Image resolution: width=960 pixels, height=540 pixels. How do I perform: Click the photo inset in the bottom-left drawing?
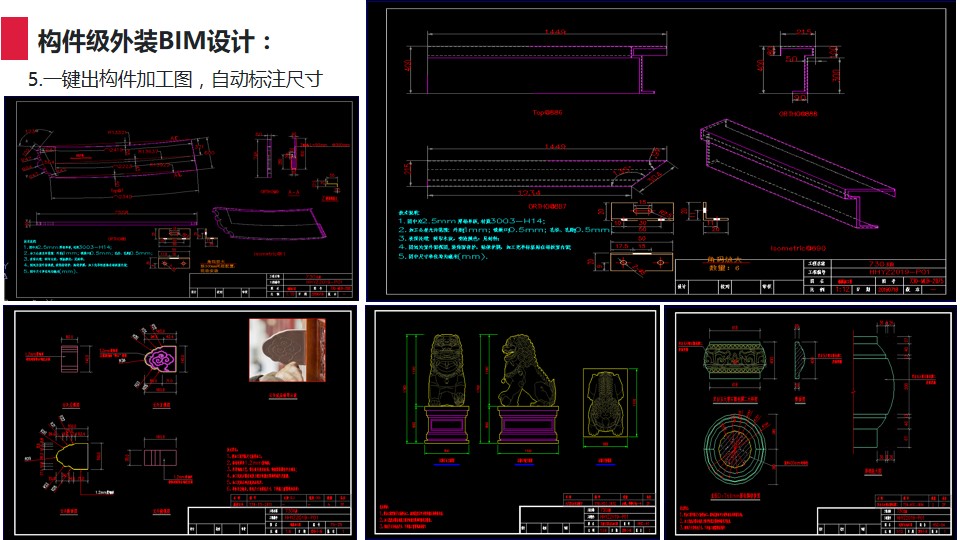286,350
